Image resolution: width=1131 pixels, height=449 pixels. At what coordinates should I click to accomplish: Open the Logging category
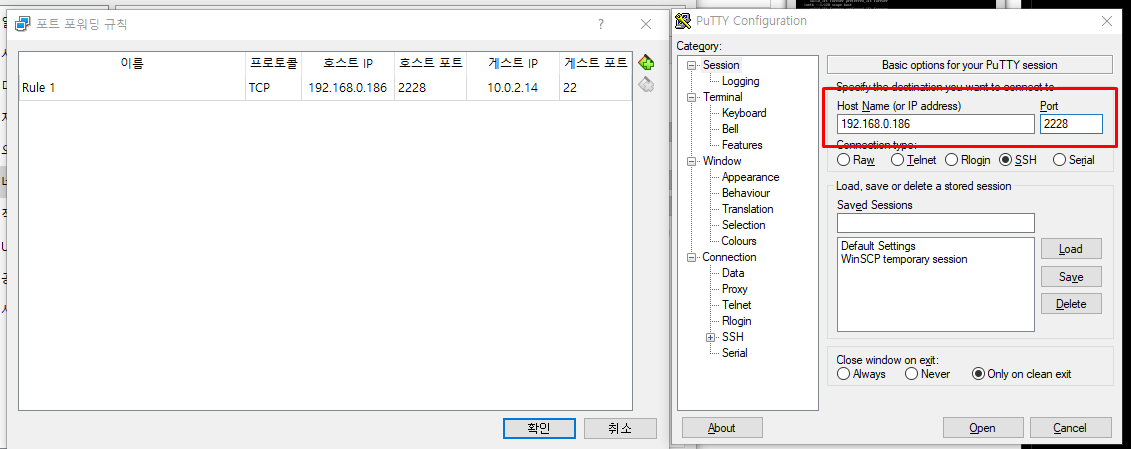click(x=740, y=81)
